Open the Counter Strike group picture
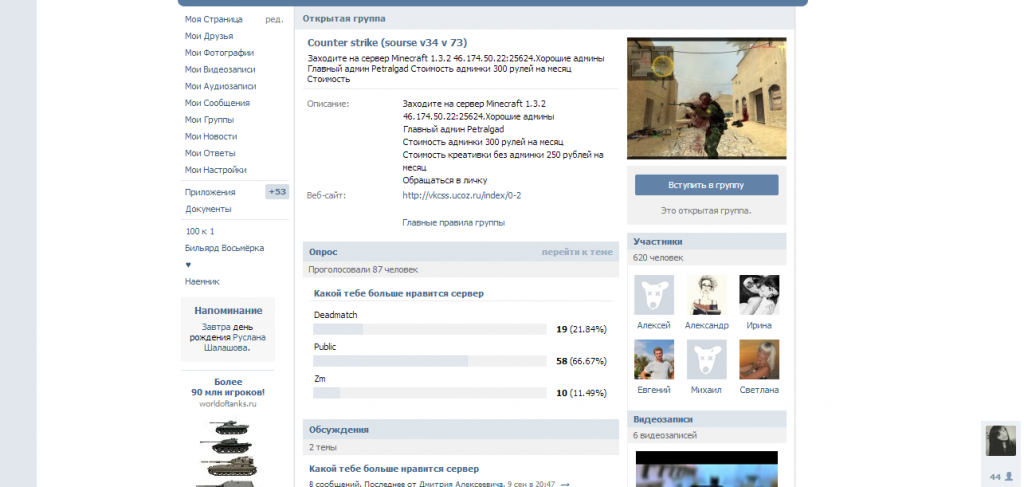This screenshot has height=487, width=1024. [x=706, y=98]
